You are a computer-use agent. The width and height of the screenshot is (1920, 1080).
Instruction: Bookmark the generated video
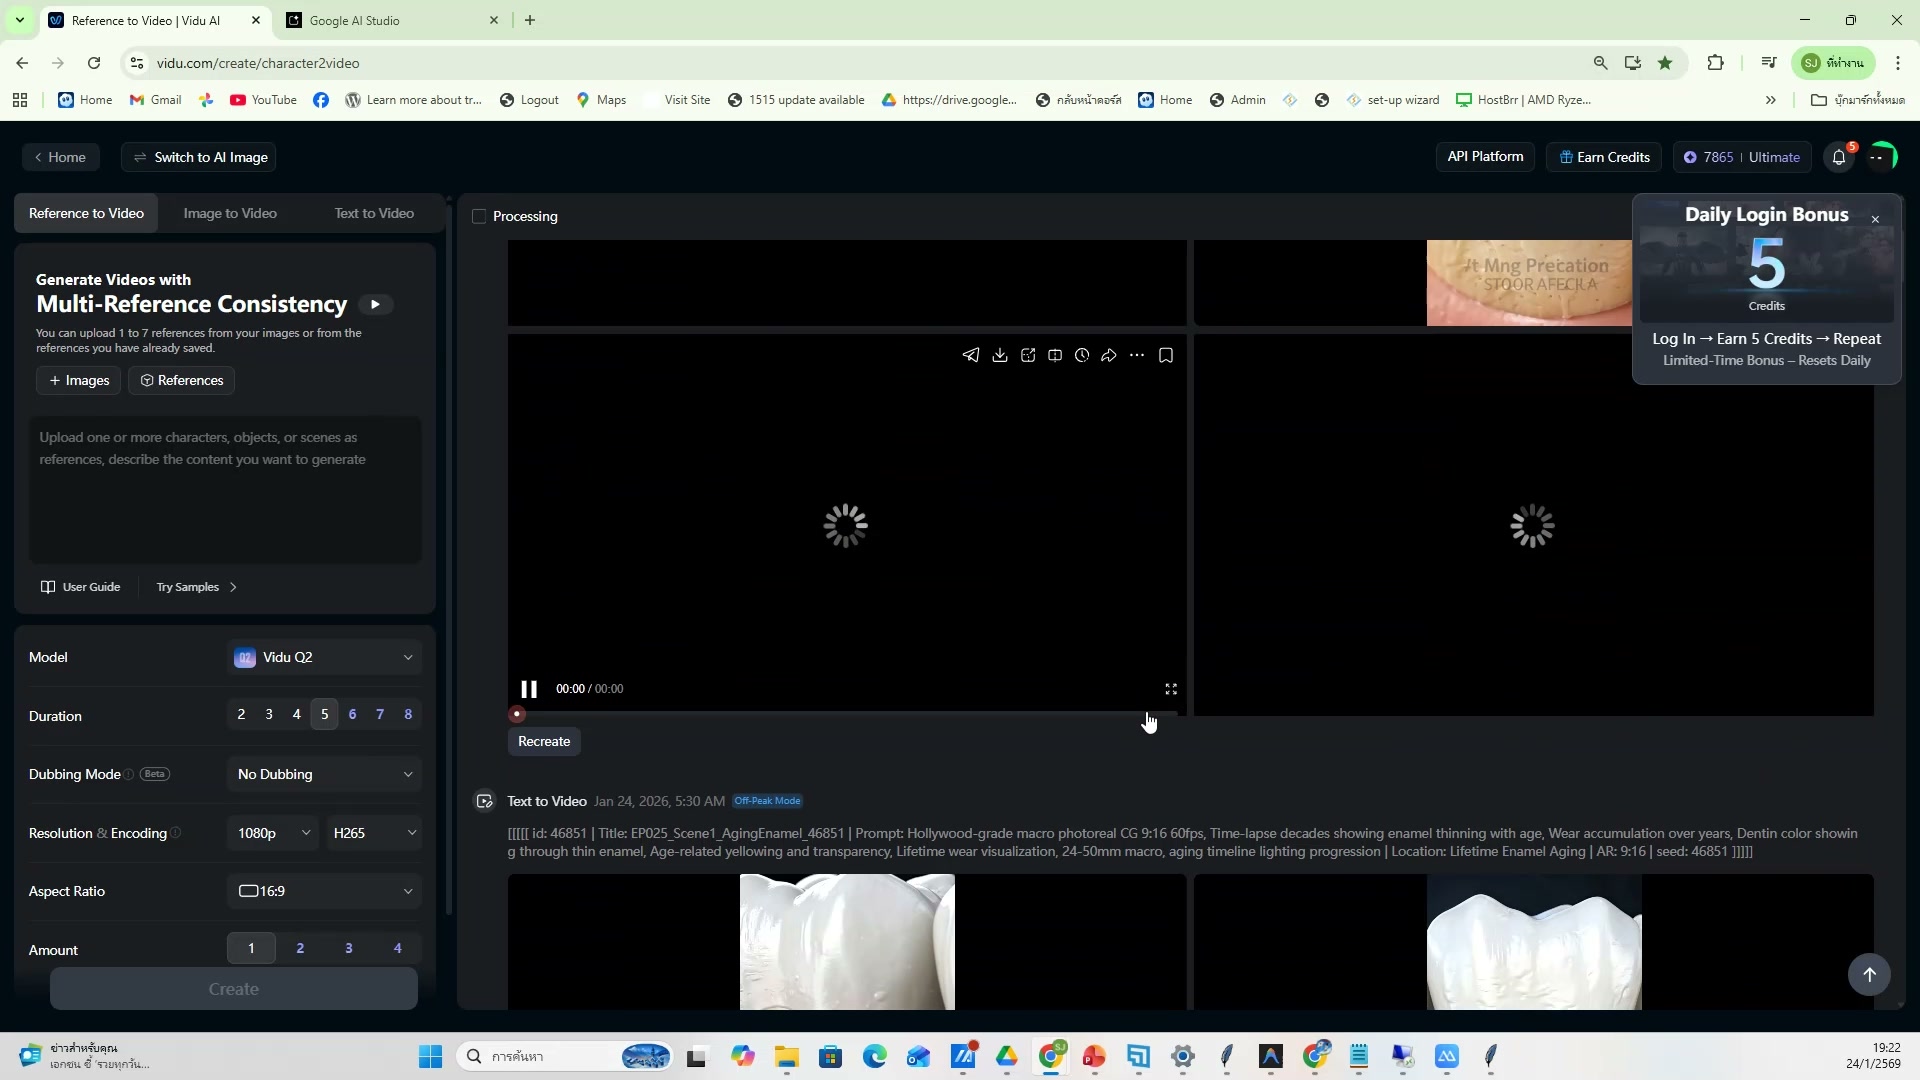(x=1166, y=355)
